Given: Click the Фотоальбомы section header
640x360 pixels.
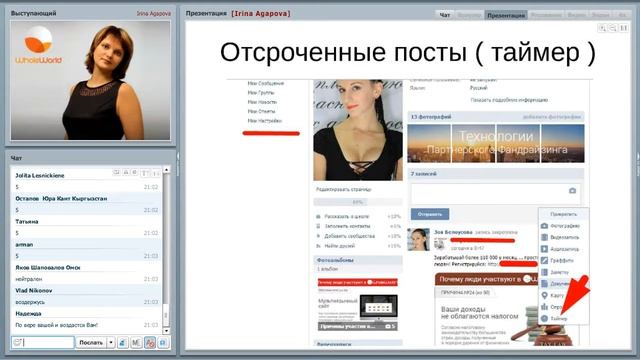Looking at the screenshot, I should click(358, 260).
